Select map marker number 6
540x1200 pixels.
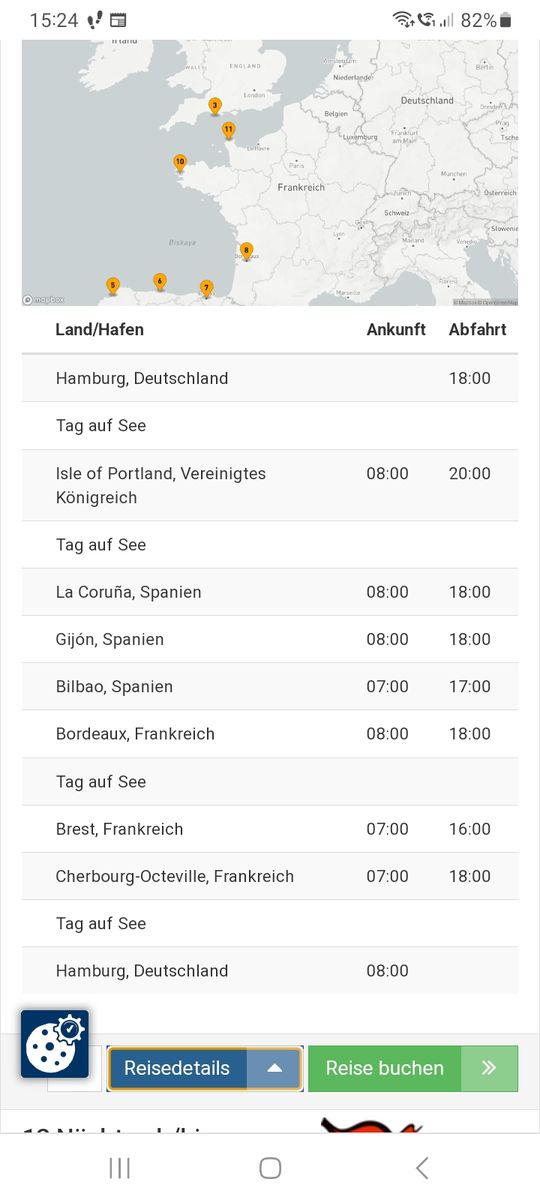coord(160,282)
